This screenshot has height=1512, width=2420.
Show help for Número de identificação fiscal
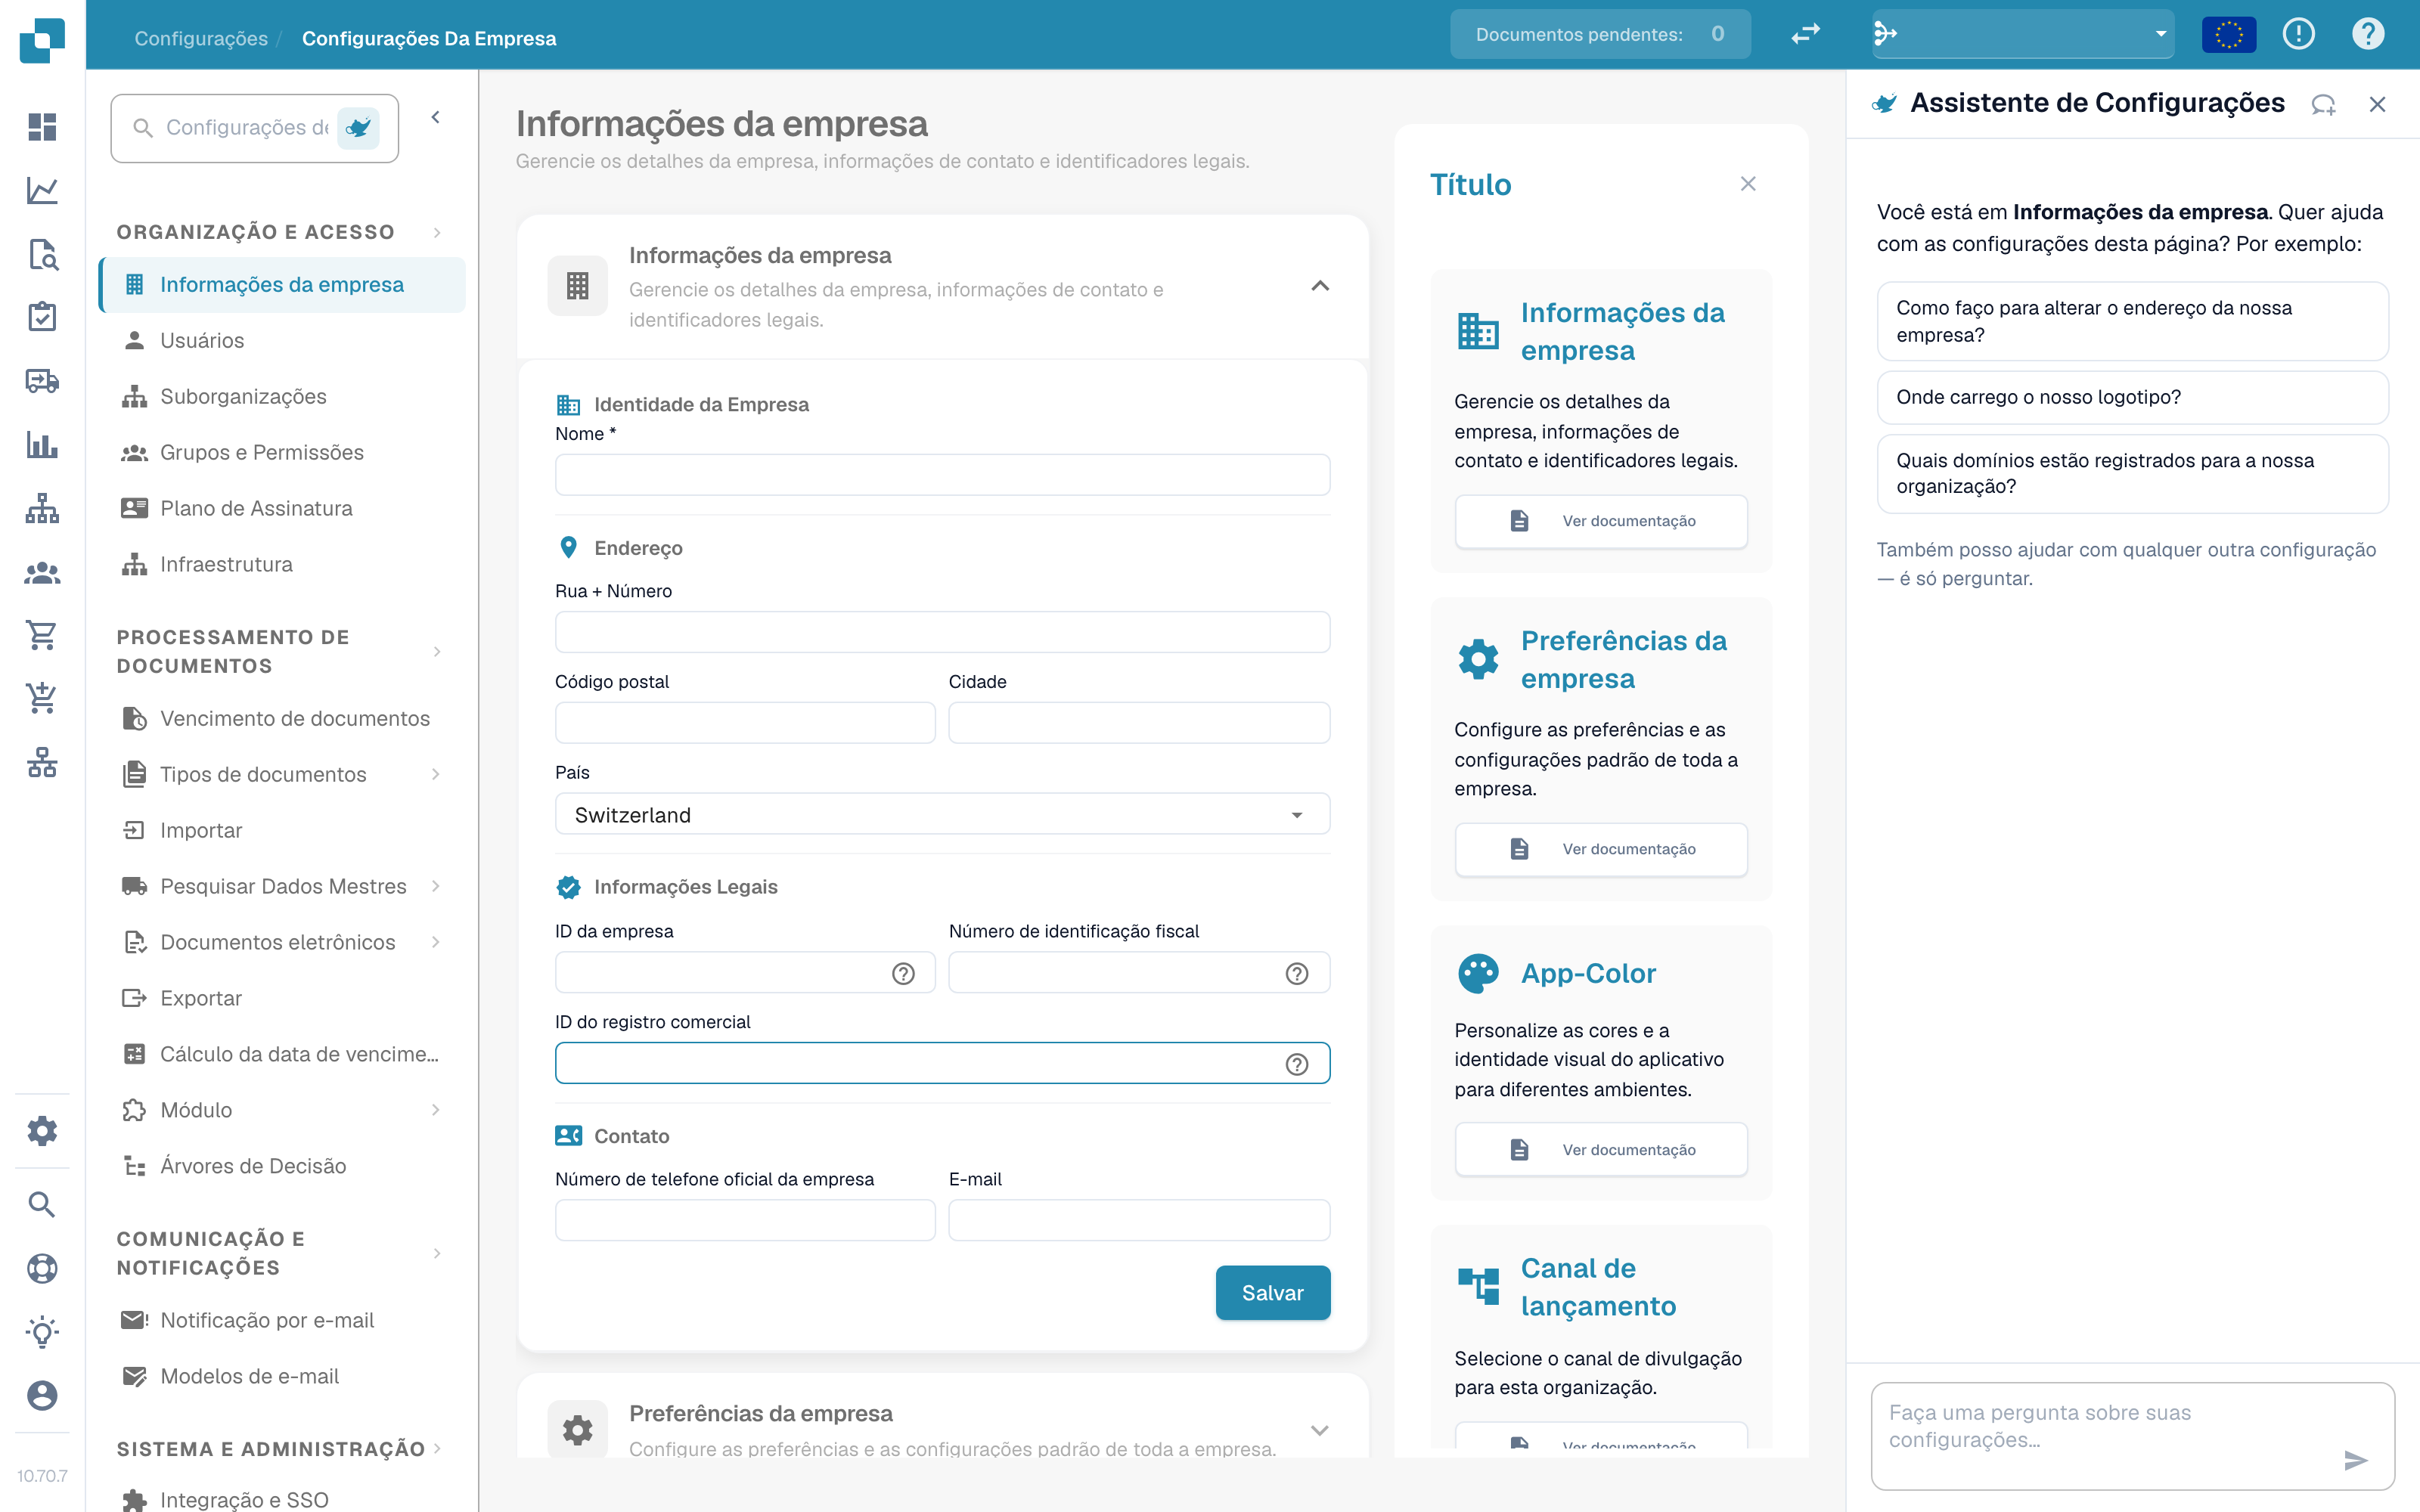coord(1297,973)
